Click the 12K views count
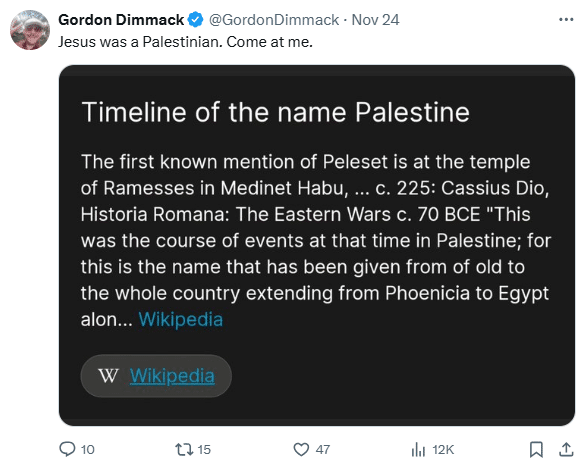The width and height of the screenshot is (583, 467). pyautogui.click(x=443, y=450)
